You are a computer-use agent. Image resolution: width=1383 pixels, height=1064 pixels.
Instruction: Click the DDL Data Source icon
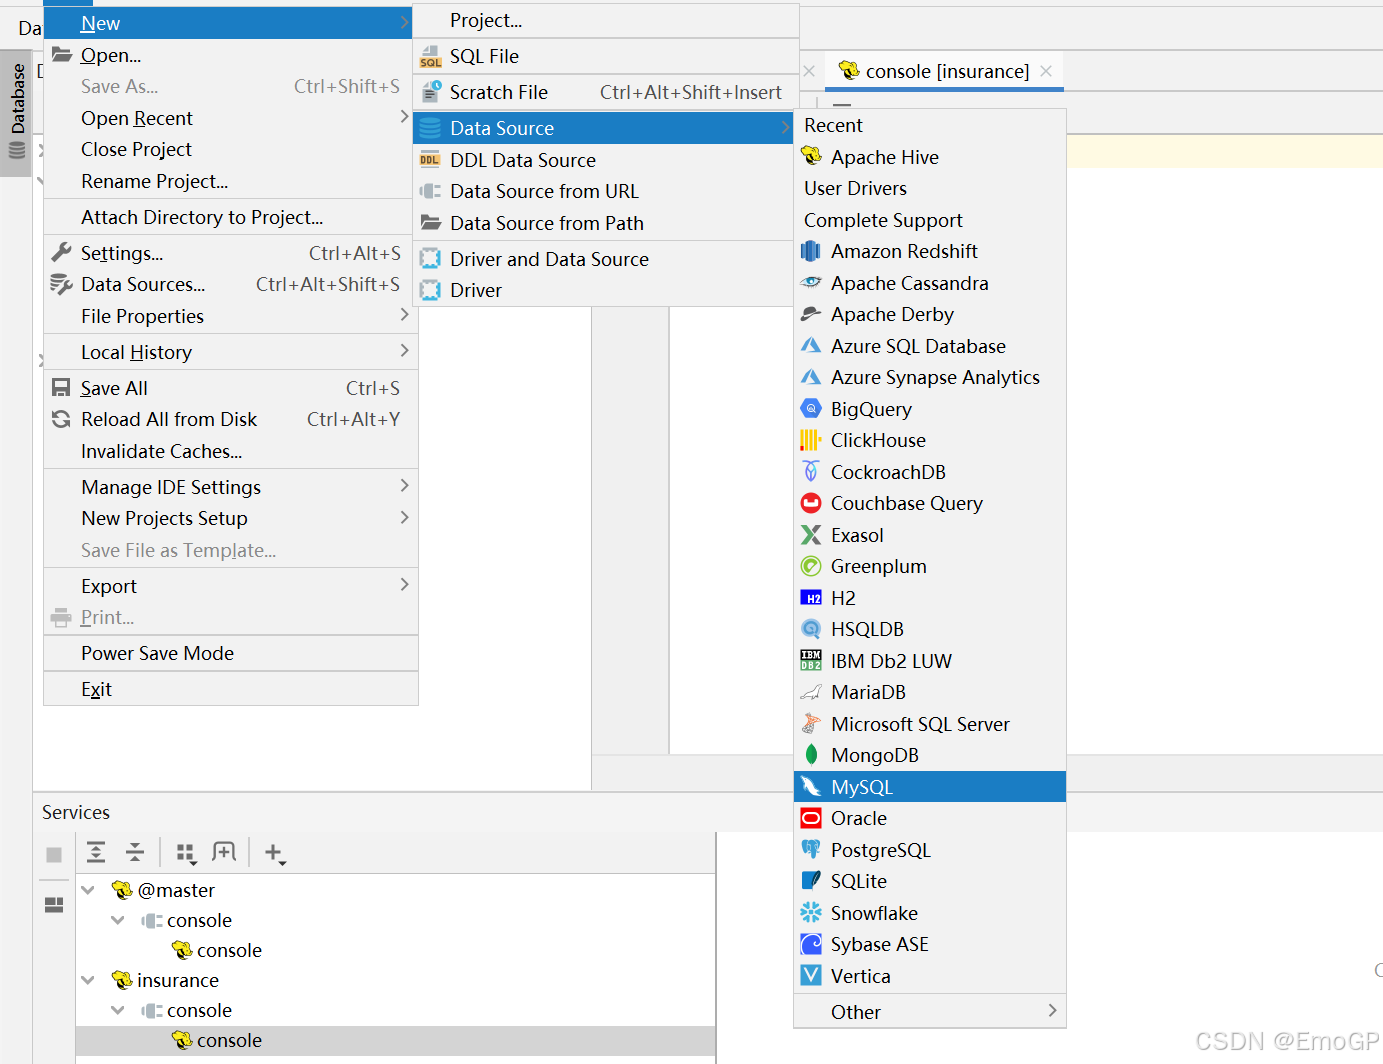tap(430, 160)
